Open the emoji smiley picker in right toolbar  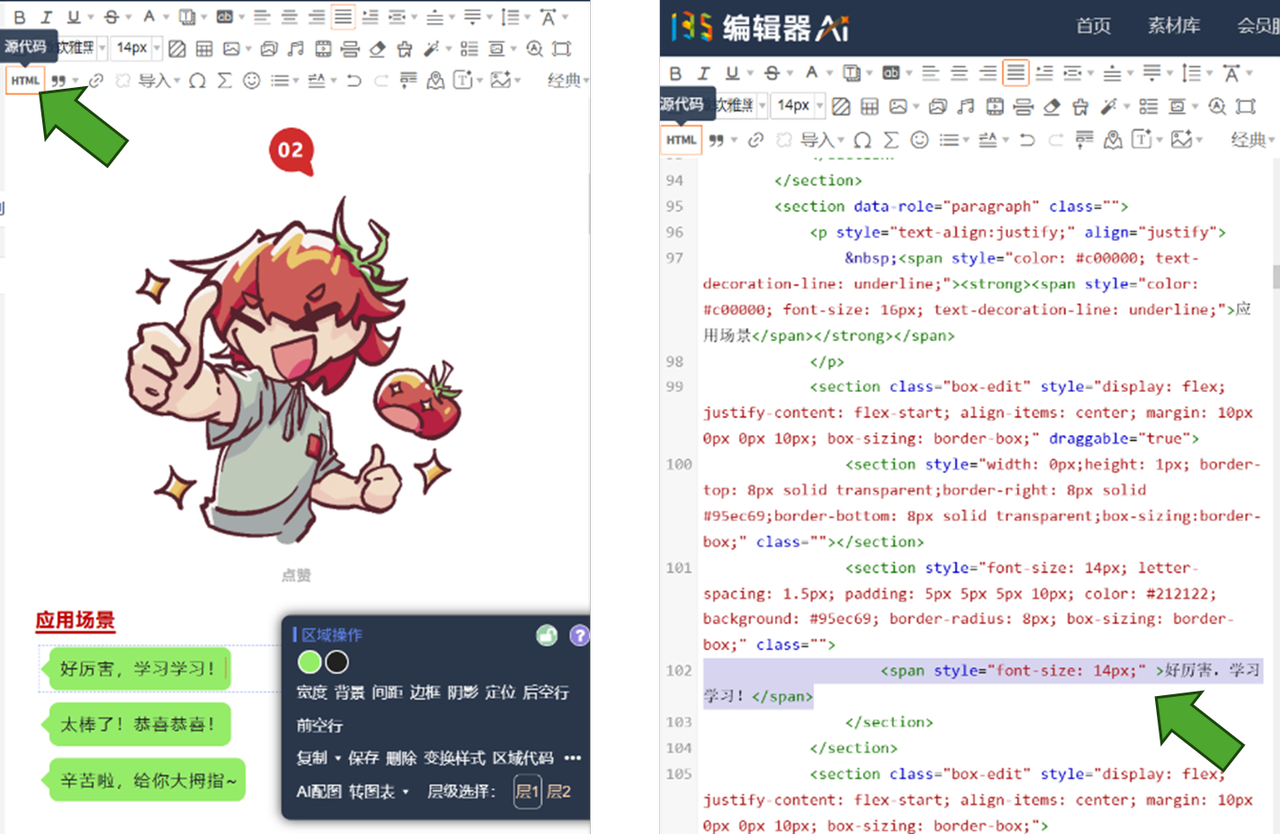(x=919, y=140)
